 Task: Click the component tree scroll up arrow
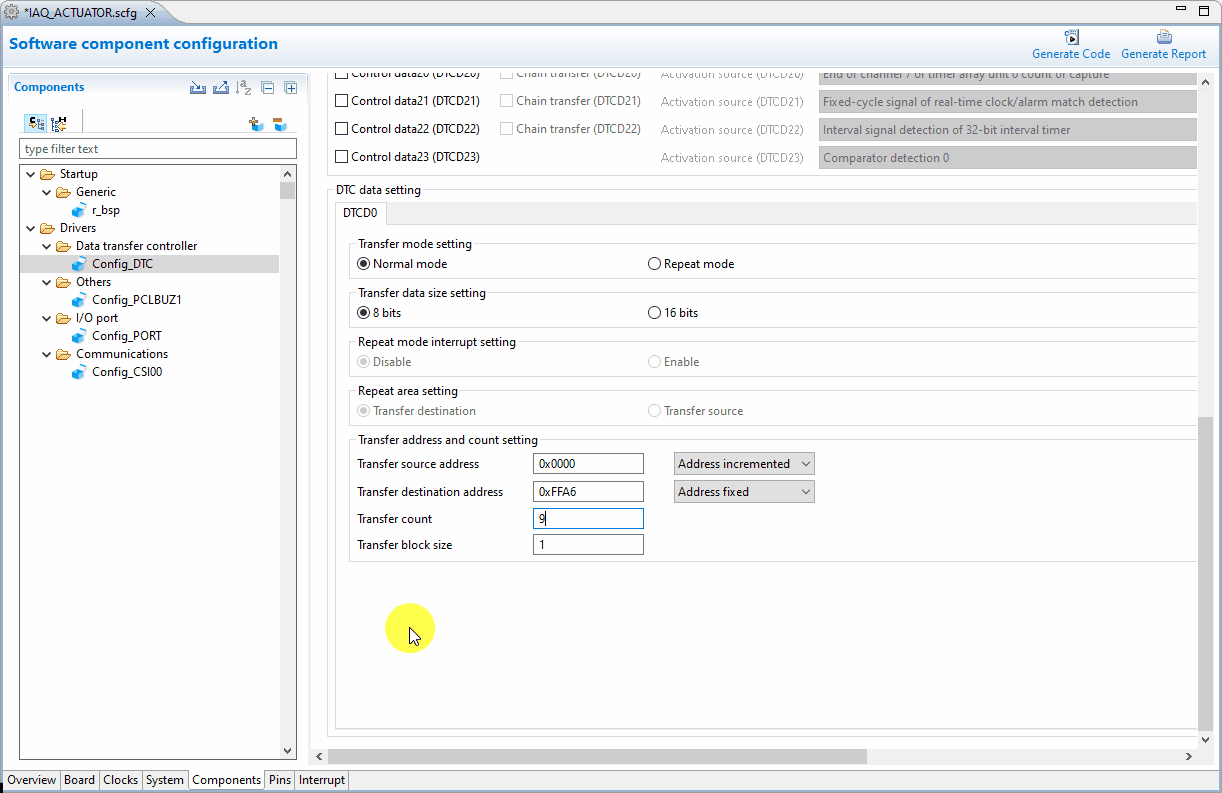pyautogui.click(x=288, y=174)
